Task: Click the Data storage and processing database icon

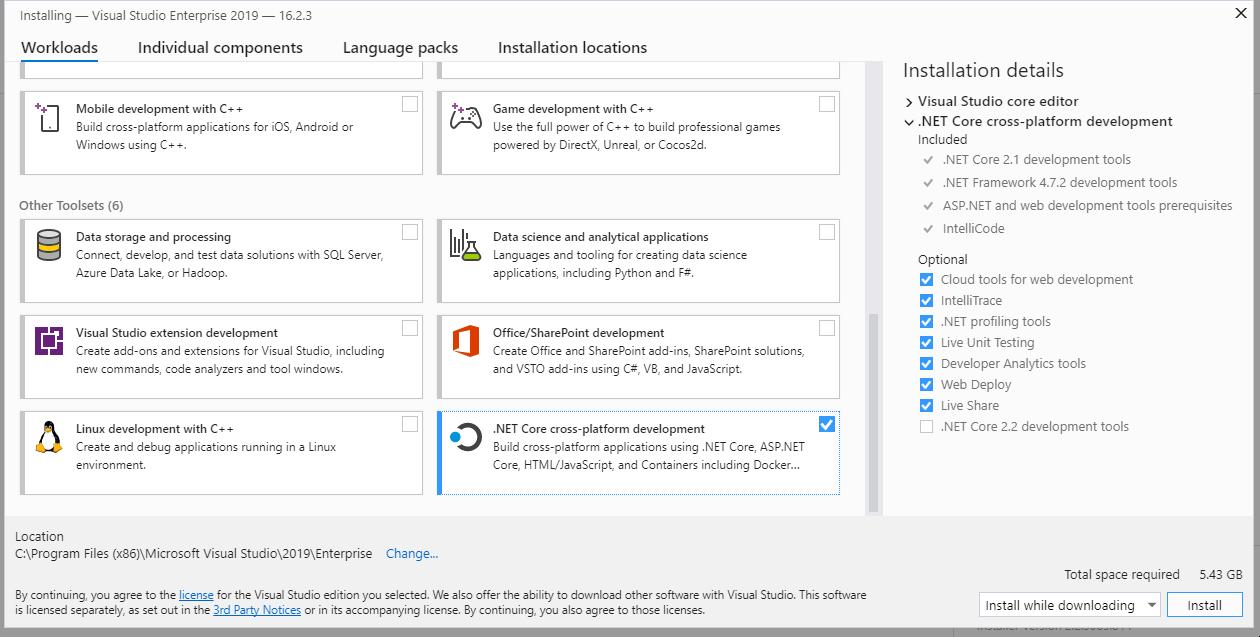Action: (x=48, y=245)
